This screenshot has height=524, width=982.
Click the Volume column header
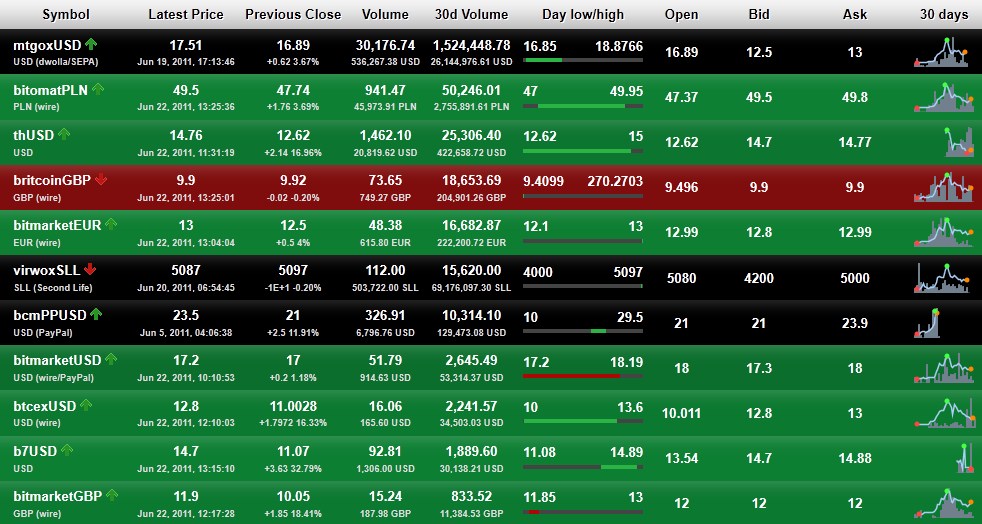385,15
